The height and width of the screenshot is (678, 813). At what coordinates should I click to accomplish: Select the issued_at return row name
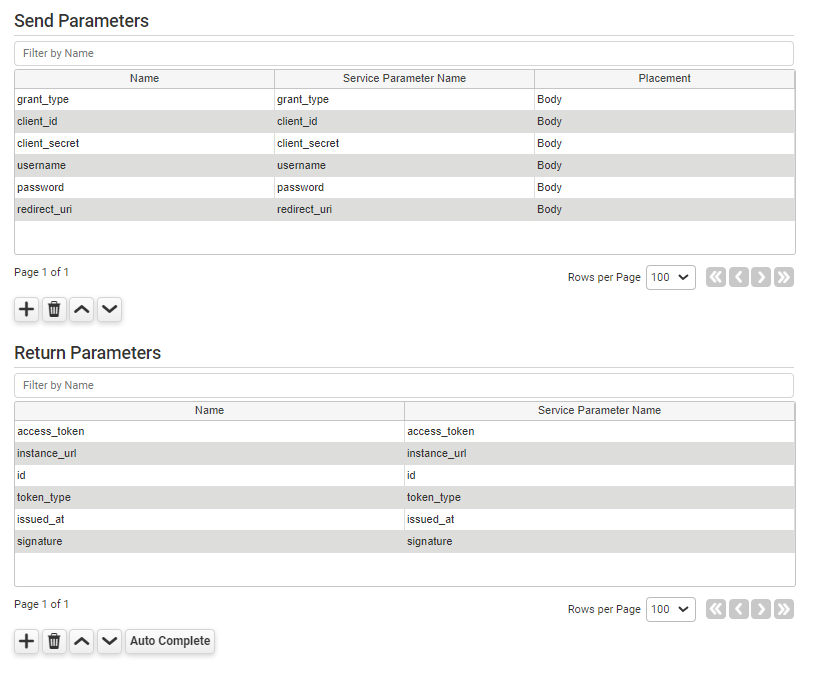(209, 519)
